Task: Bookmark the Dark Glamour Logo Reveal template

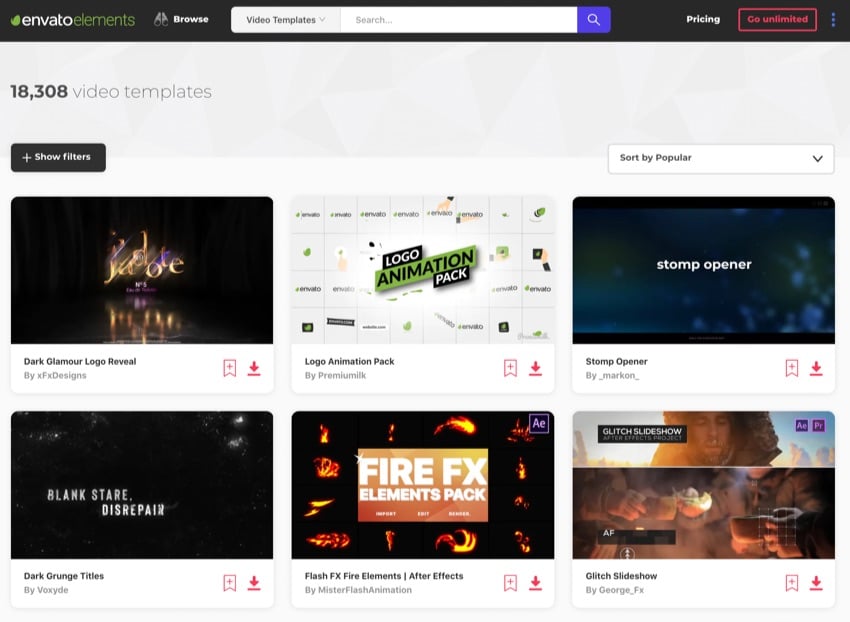Action: [229, 368]
